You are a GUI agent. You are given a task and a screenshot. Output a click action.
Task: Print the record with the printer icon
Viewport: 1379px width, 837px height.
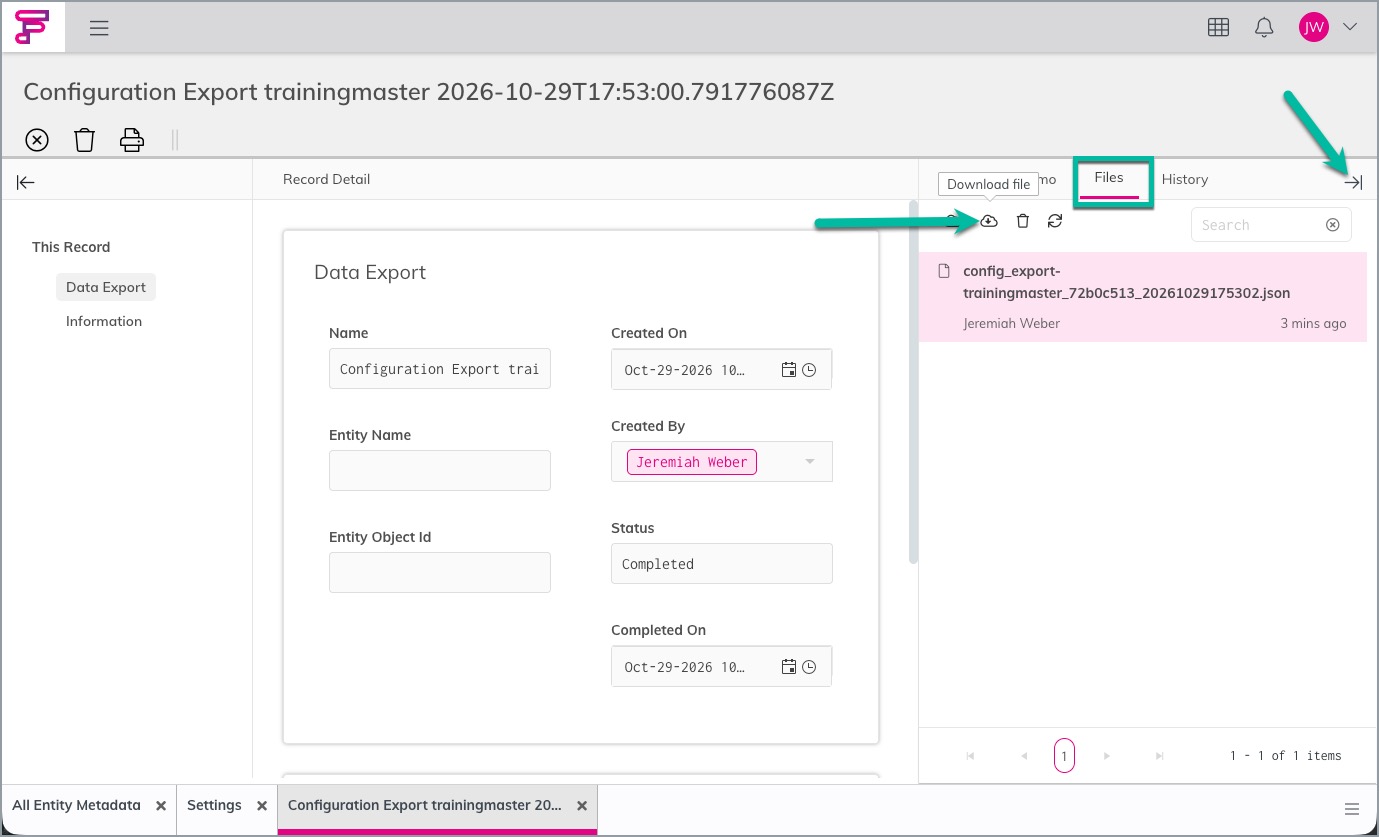pyautogui.click(x=132, y=140)
